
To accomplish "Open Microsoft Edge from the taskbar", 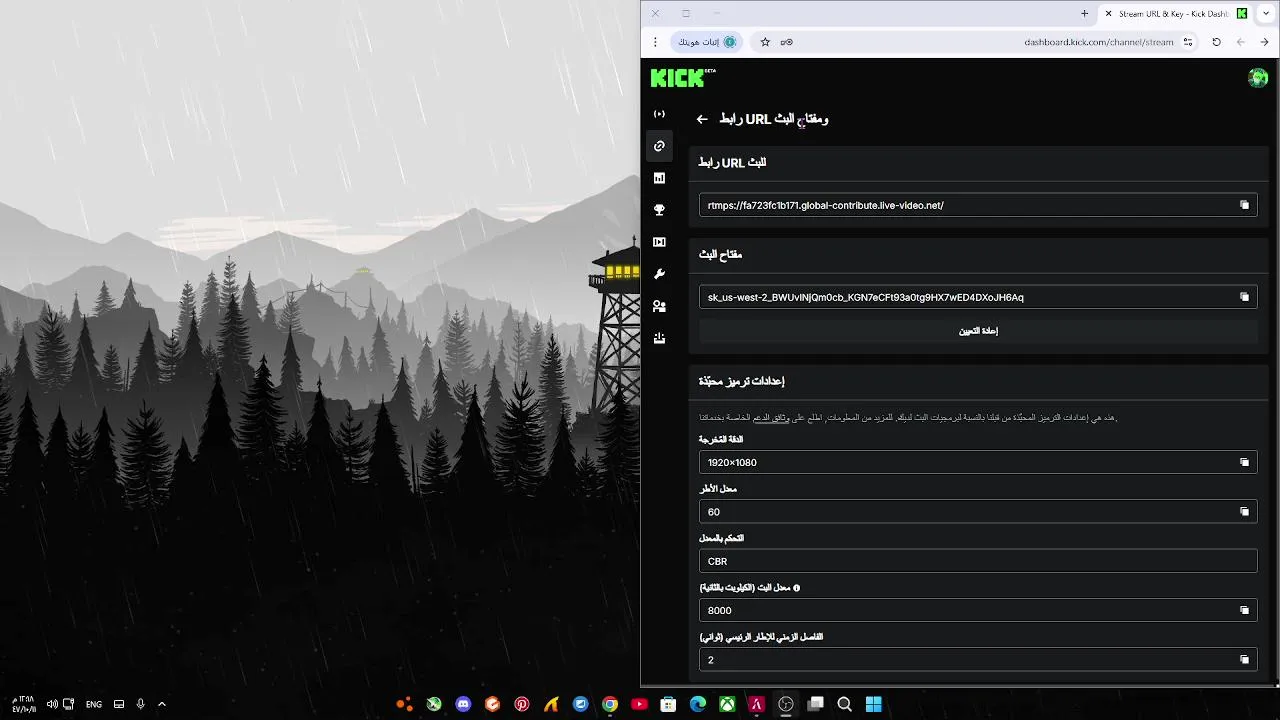I will [698, 704].
